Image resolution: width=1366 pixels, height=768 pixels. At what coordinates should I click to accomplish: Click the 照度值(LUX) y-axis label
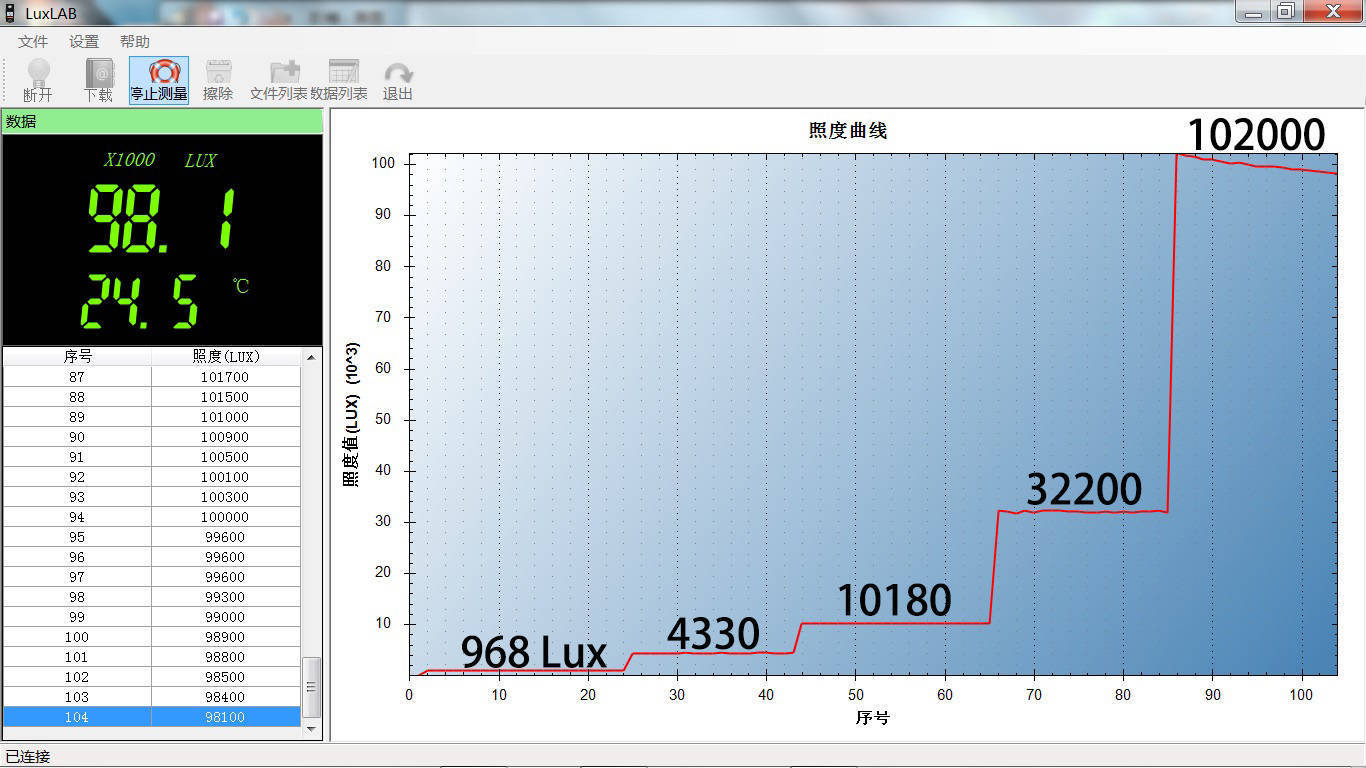tap(351, 415)
